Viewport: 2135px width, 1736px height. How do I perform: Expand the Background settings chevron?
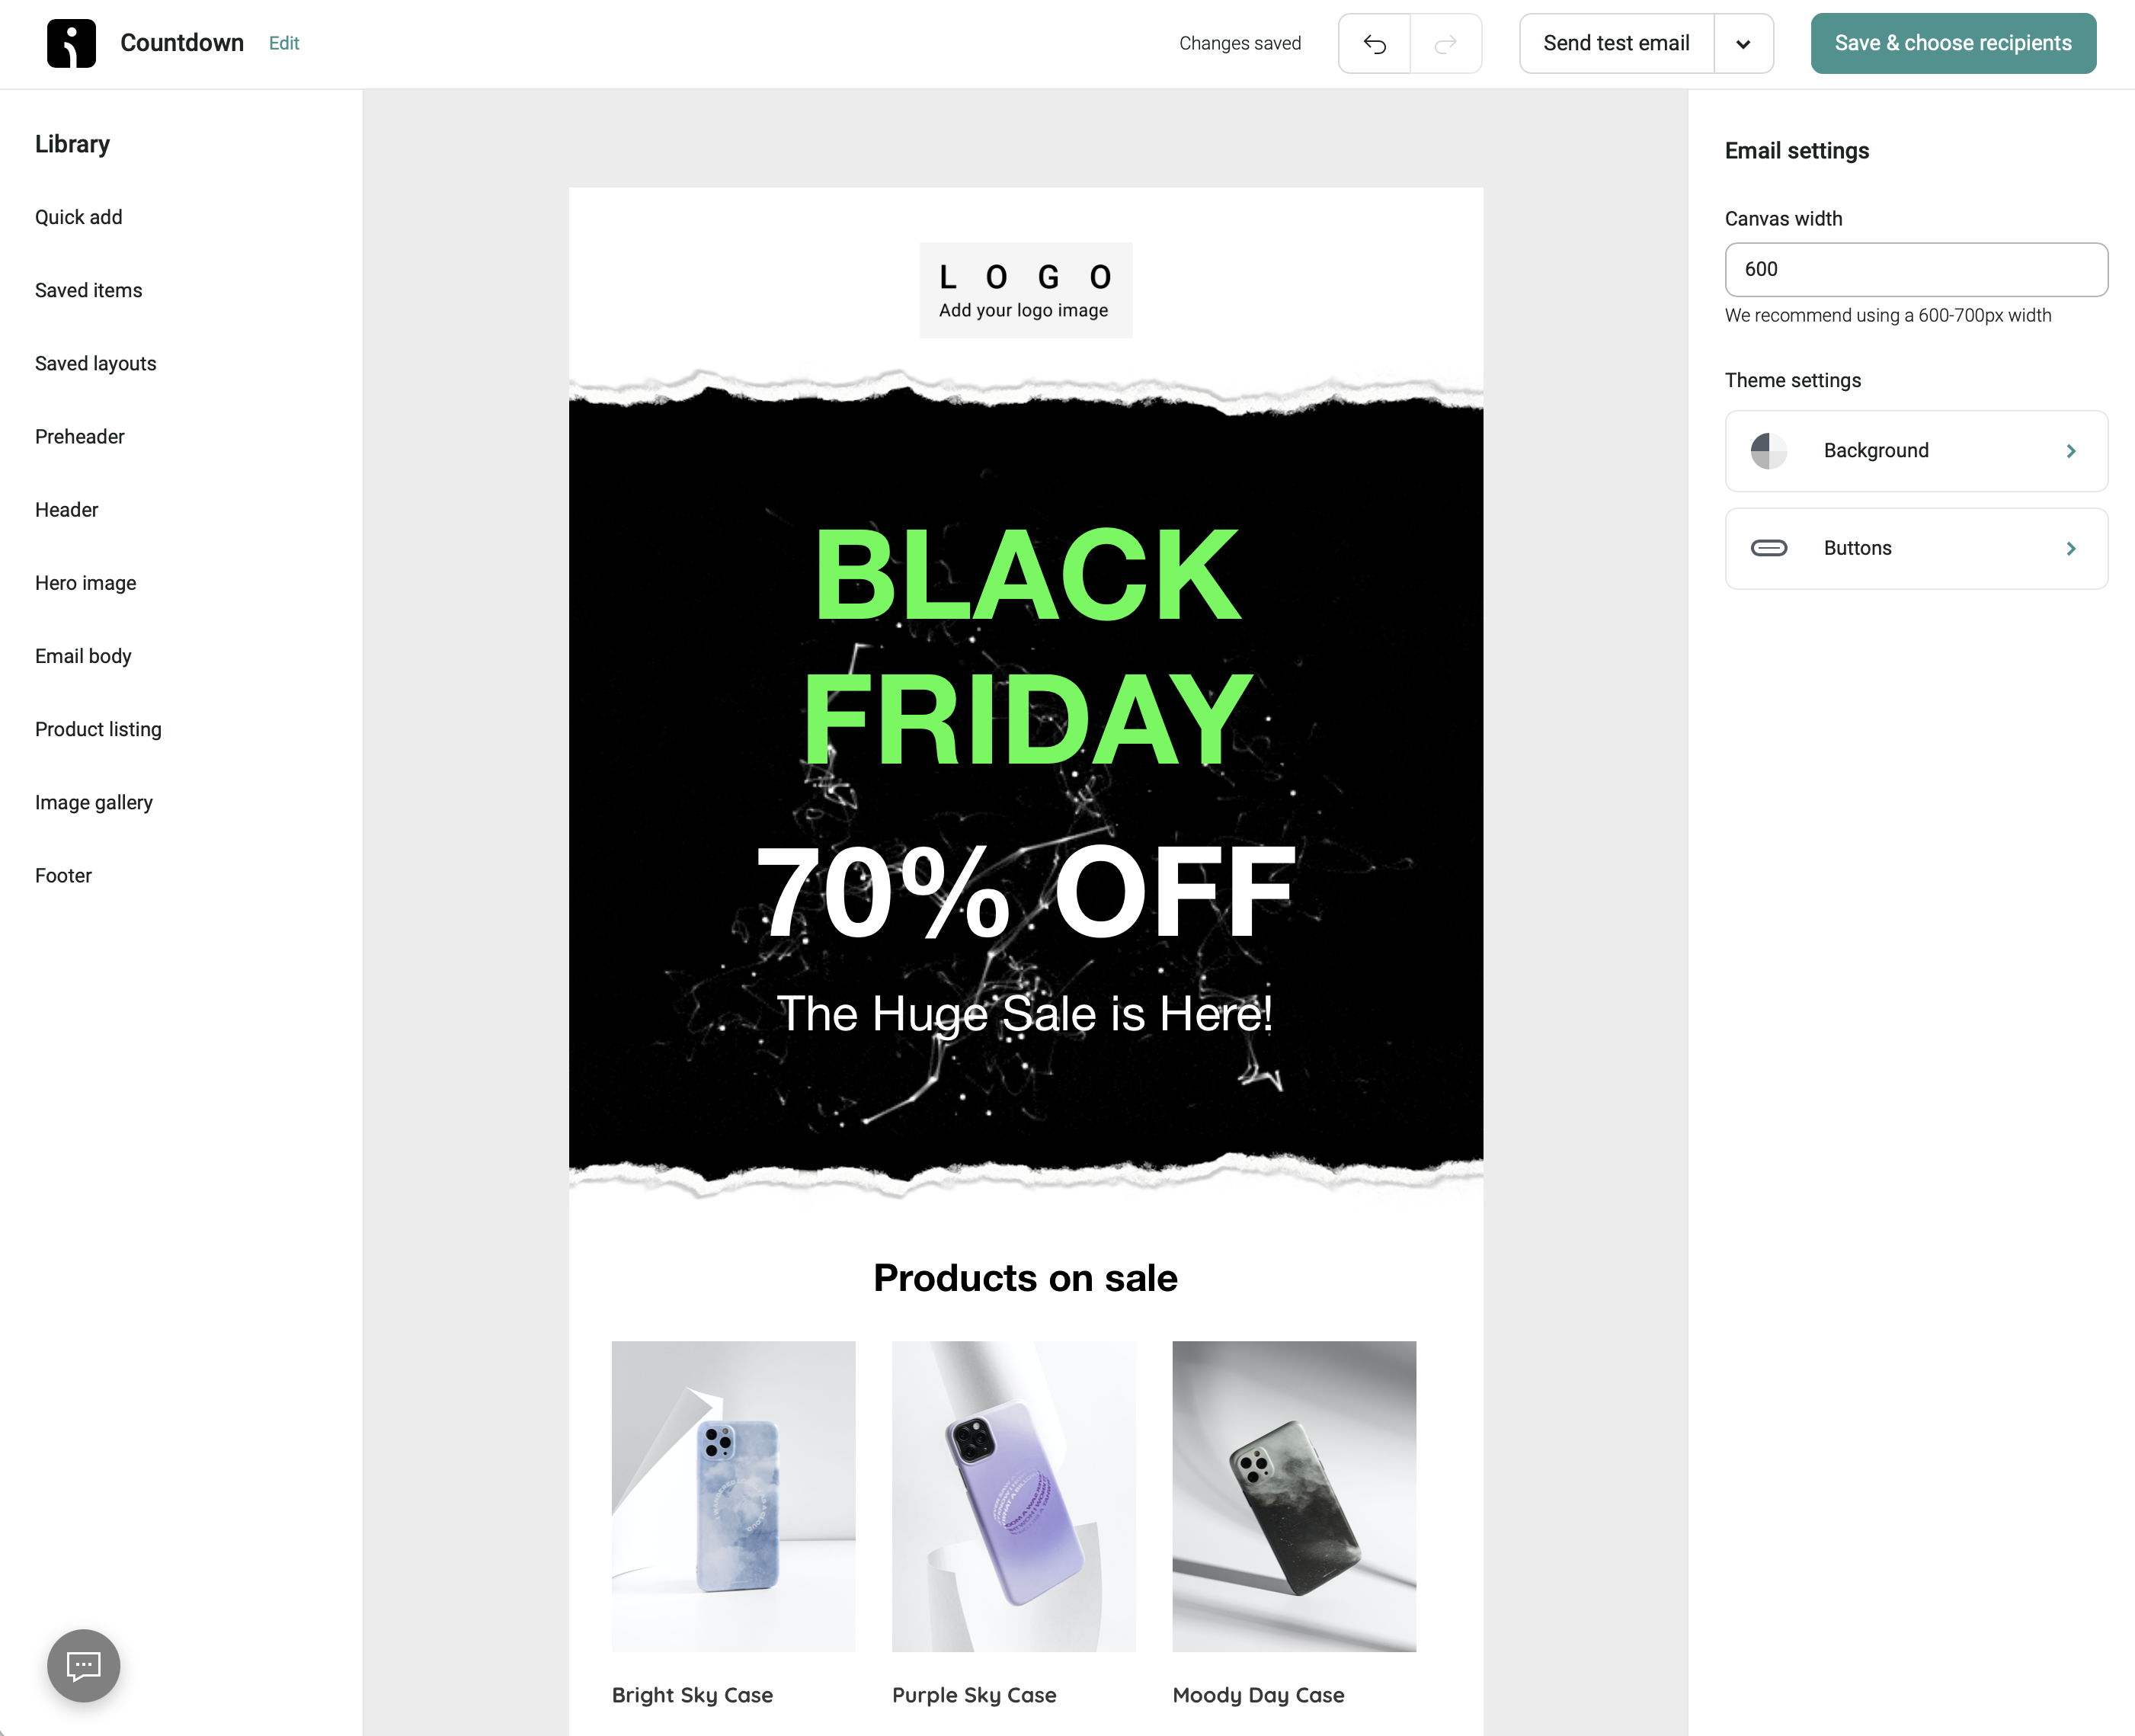pos(2070,451)
